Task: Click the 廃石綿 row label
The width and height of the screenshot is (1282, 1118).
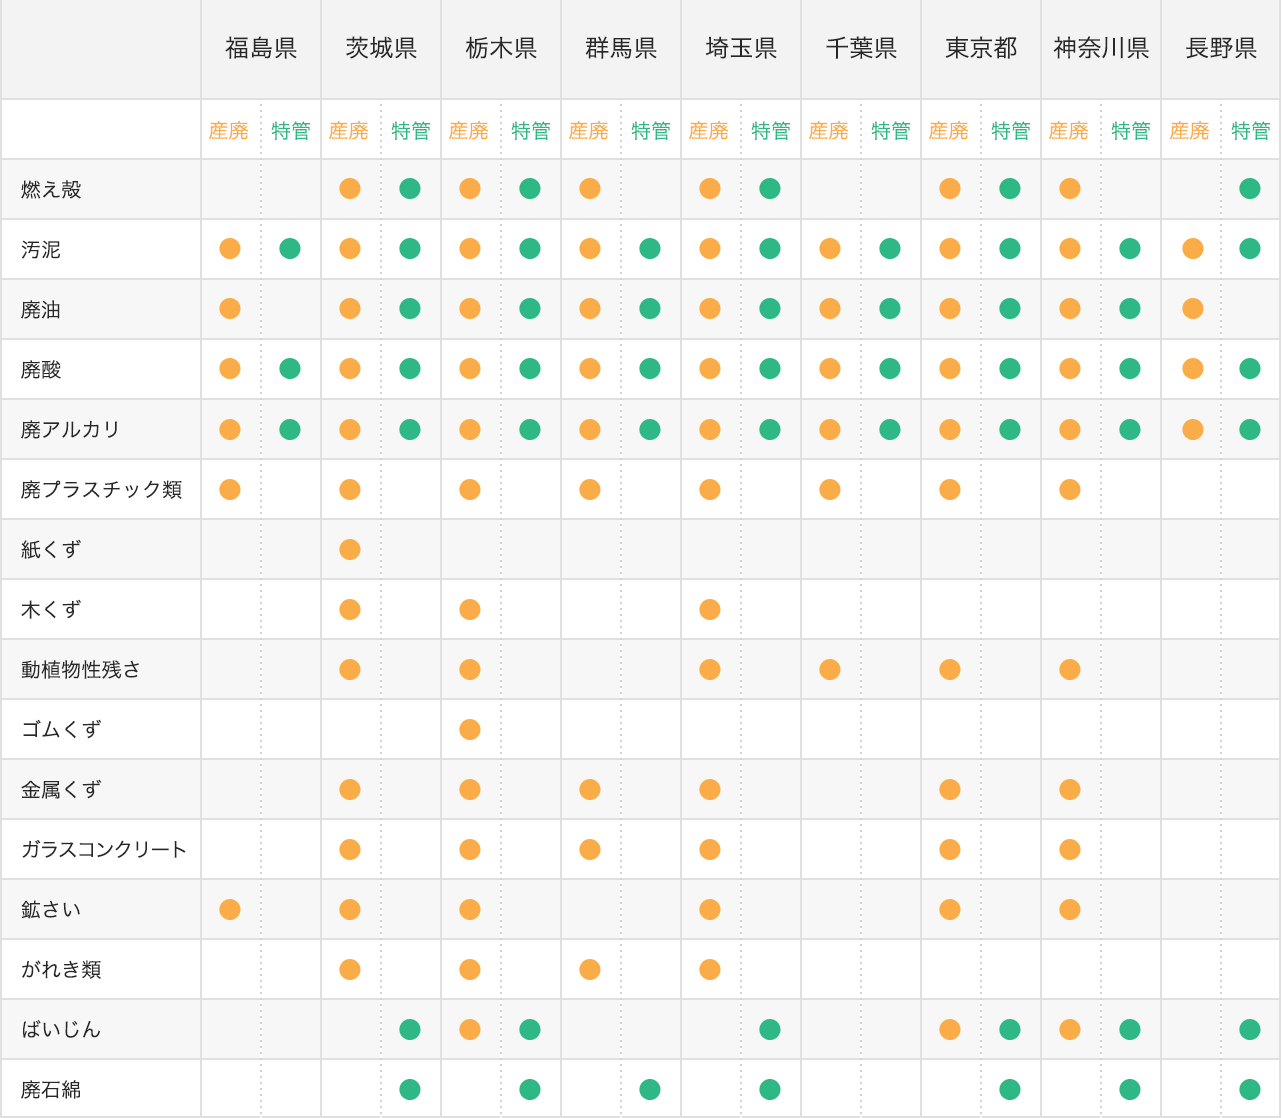Action: 51,1089
